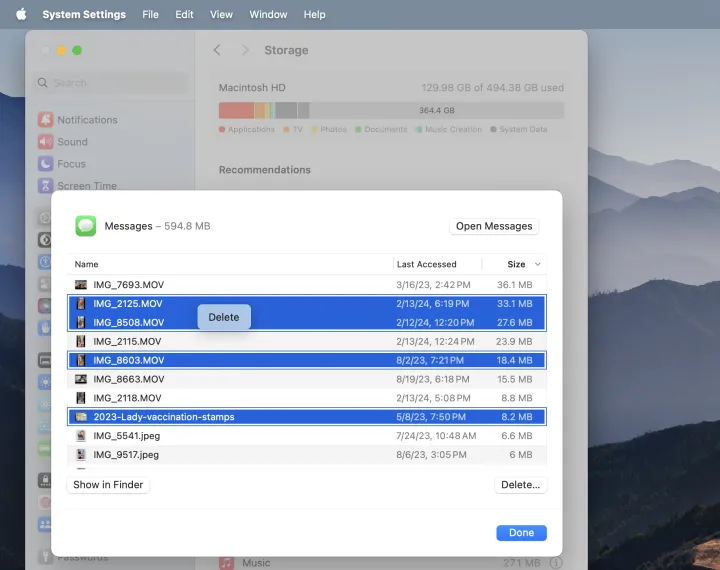Click the back chevron beside Storage
Viewport: 720px width, 570px height.
(217, 50)
